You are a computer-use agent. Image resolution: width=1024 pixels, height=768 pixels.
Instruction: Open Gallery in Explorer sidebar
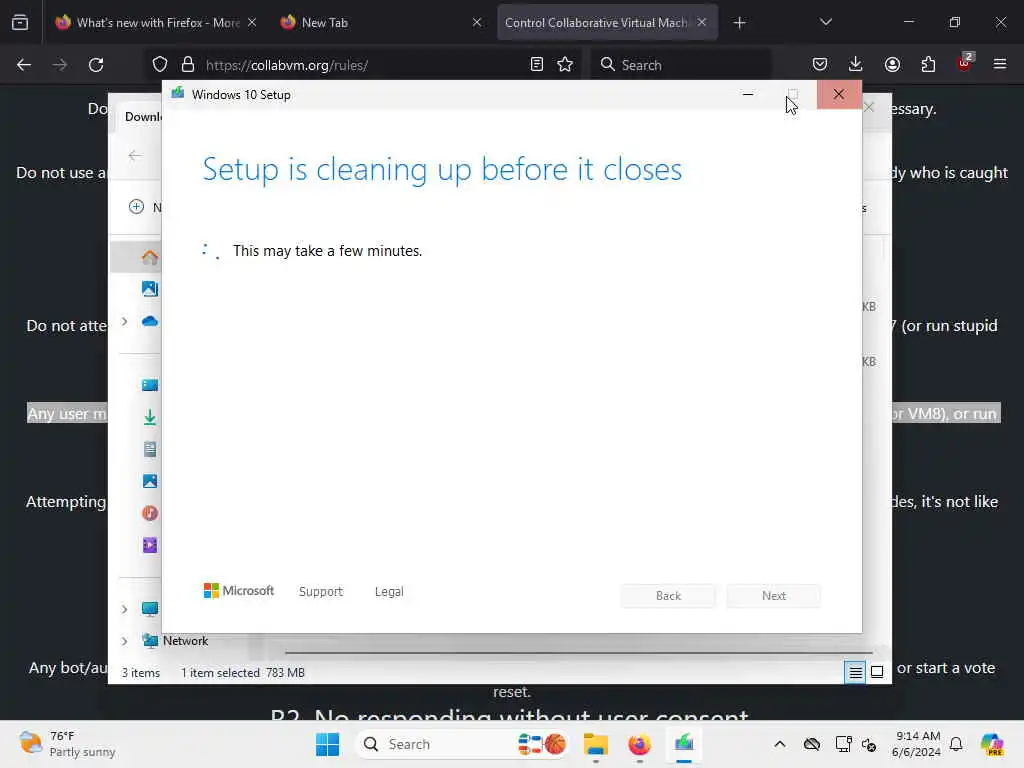pos(150,289)
